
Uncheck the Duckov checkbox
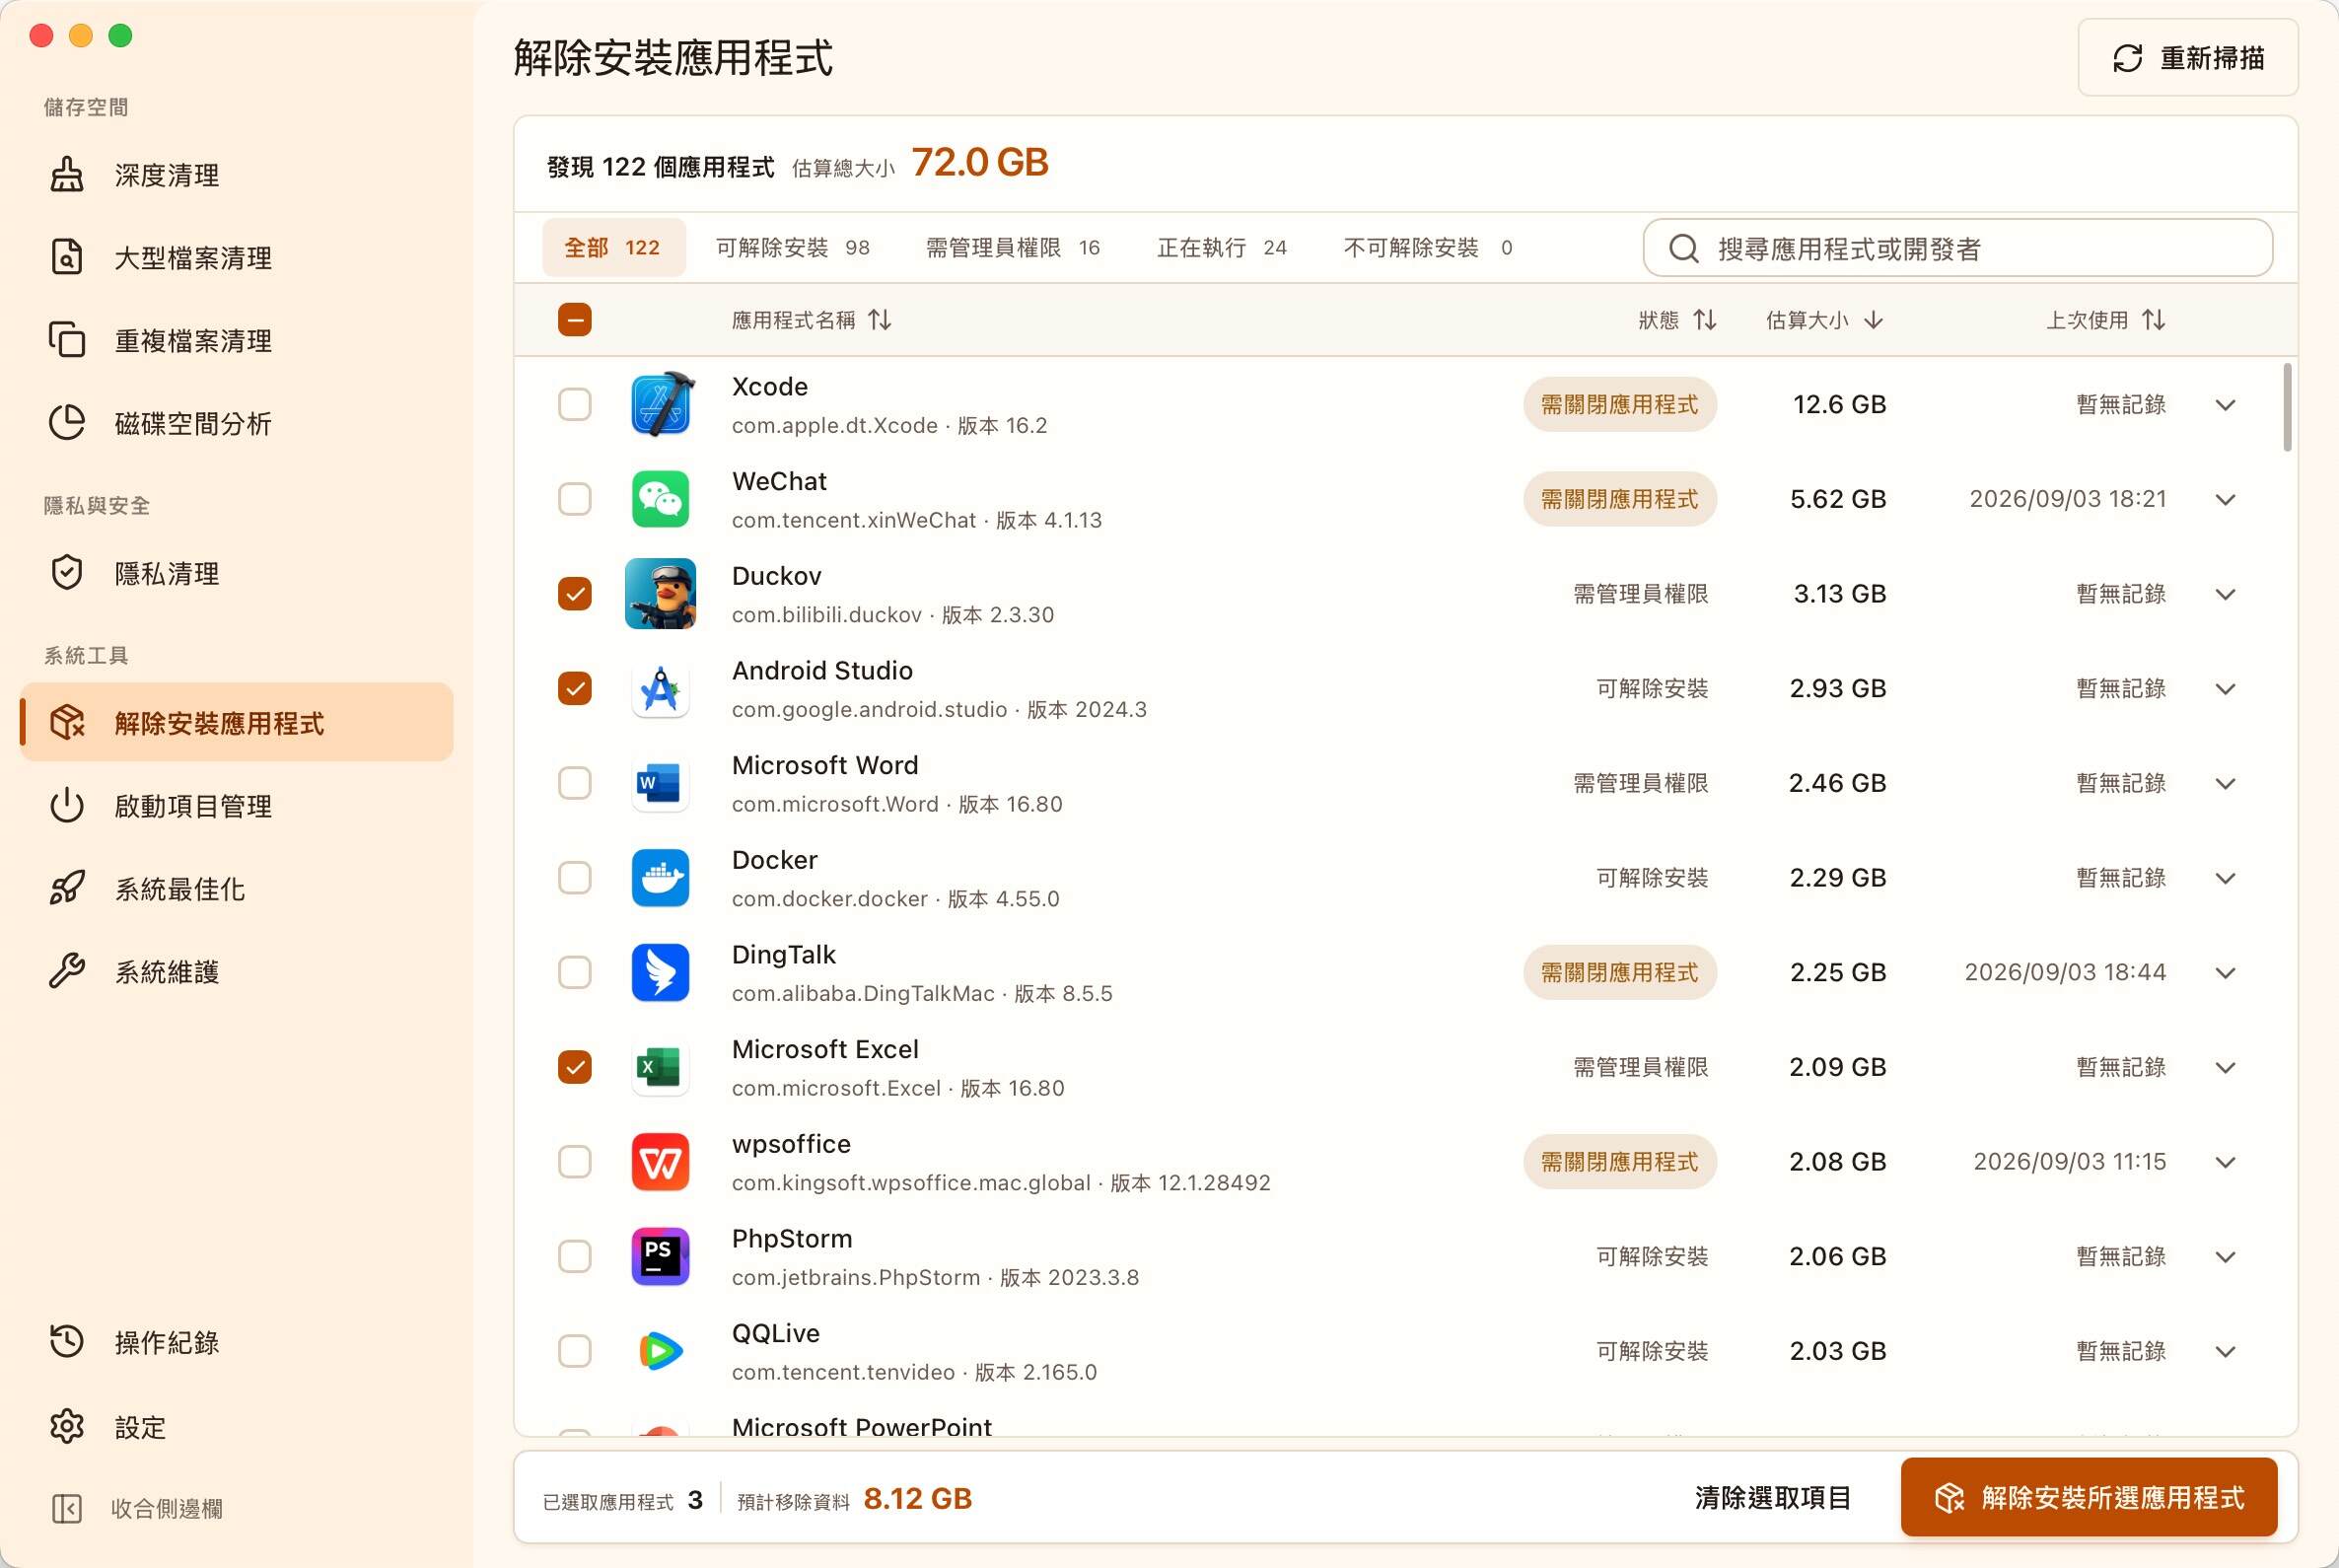pos(575,594)
